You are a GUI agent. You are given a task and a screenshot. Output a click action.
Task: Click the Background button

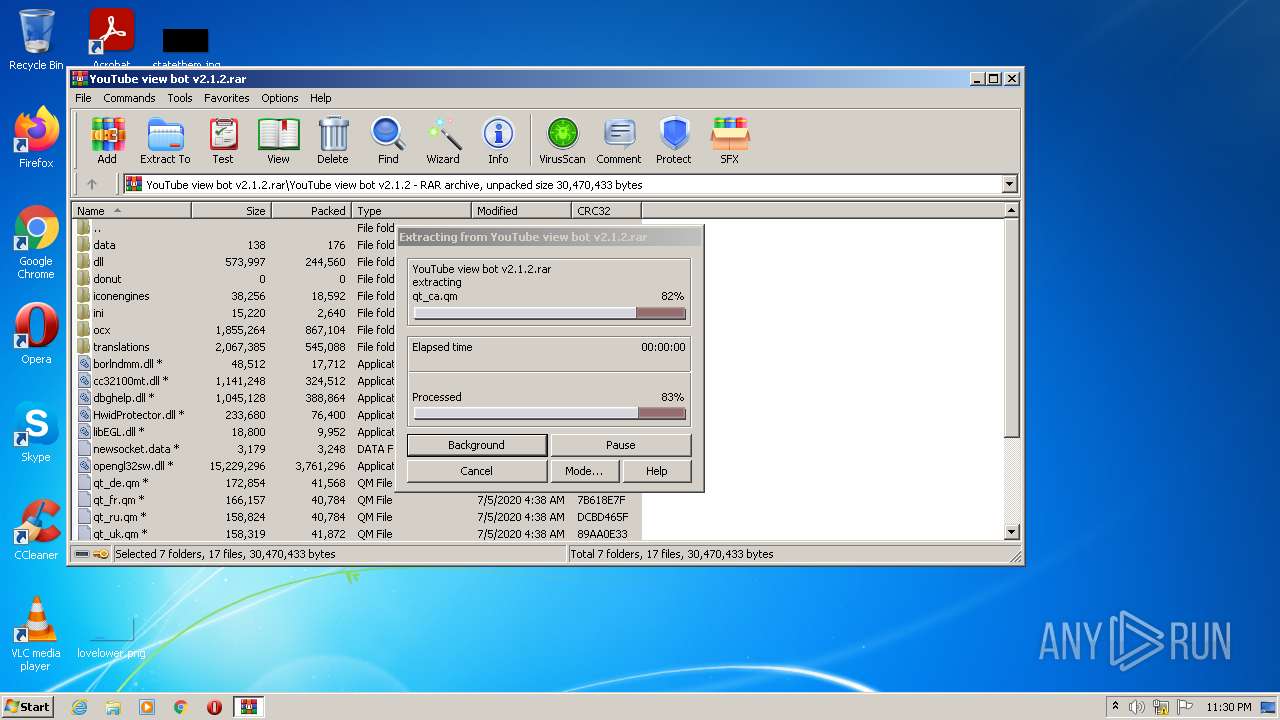[476, 445]
